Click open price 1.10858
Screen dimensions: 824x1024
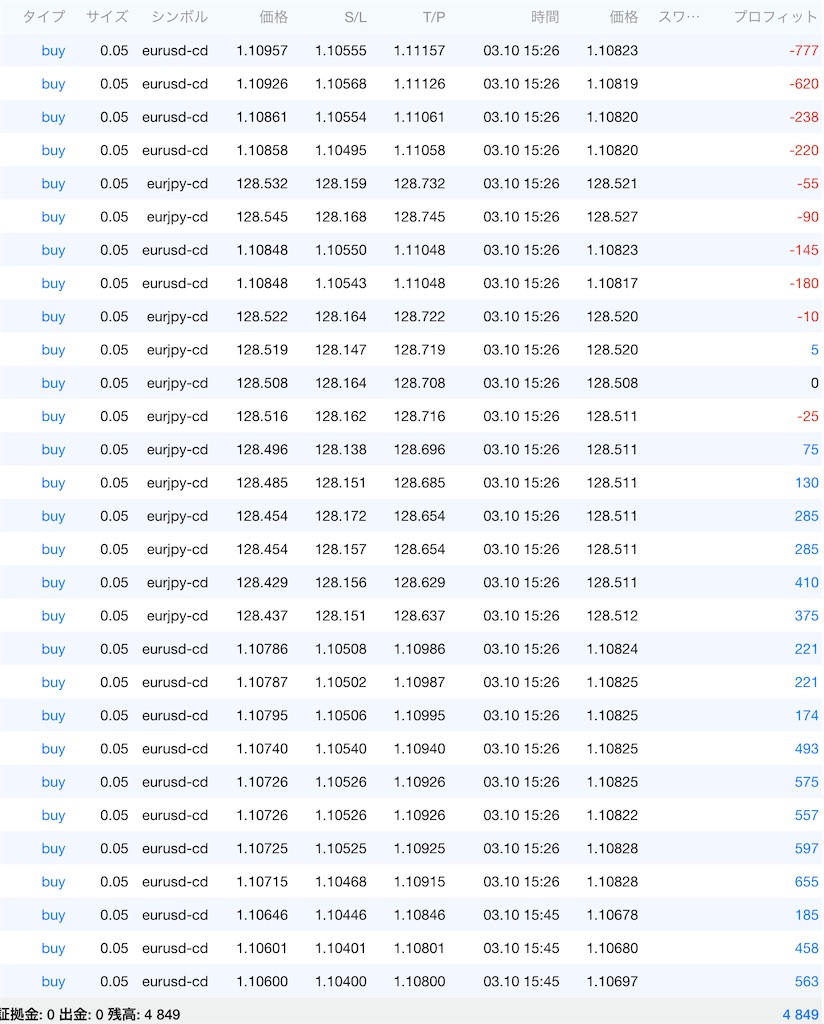pos(262,150)
